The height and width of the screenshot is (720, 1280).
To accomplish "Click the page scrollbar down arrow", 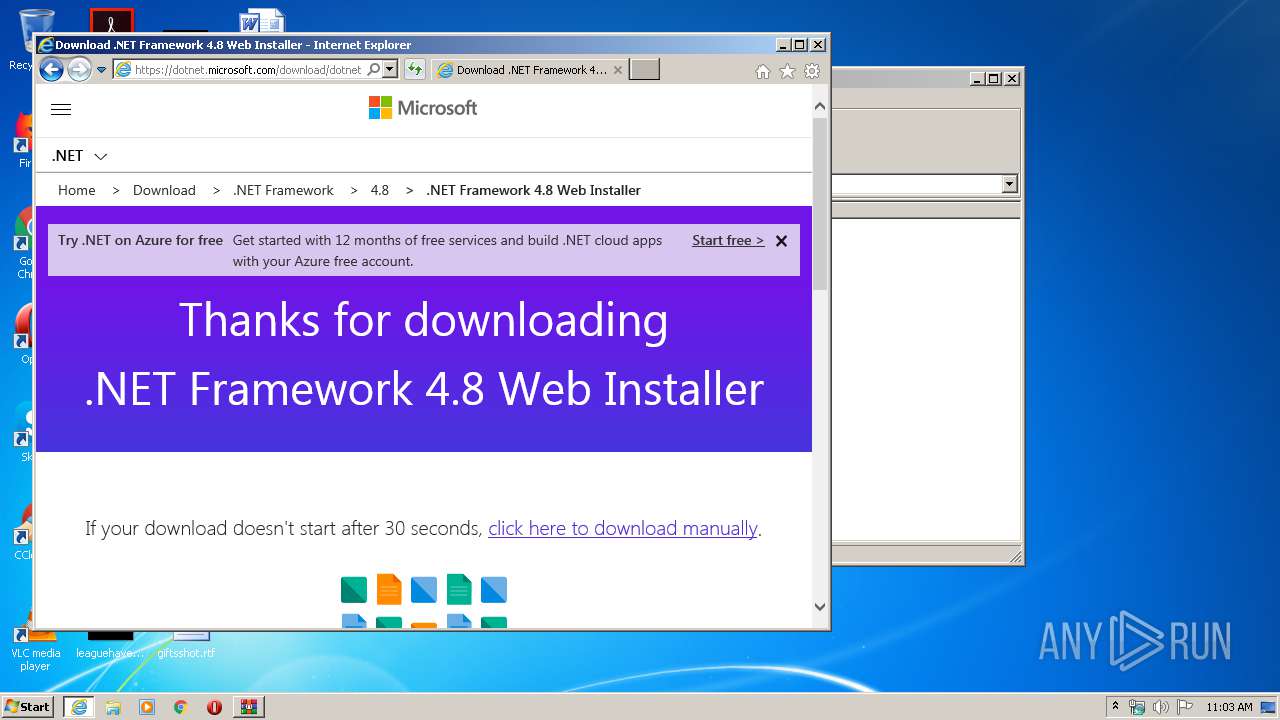I will 820,606.
